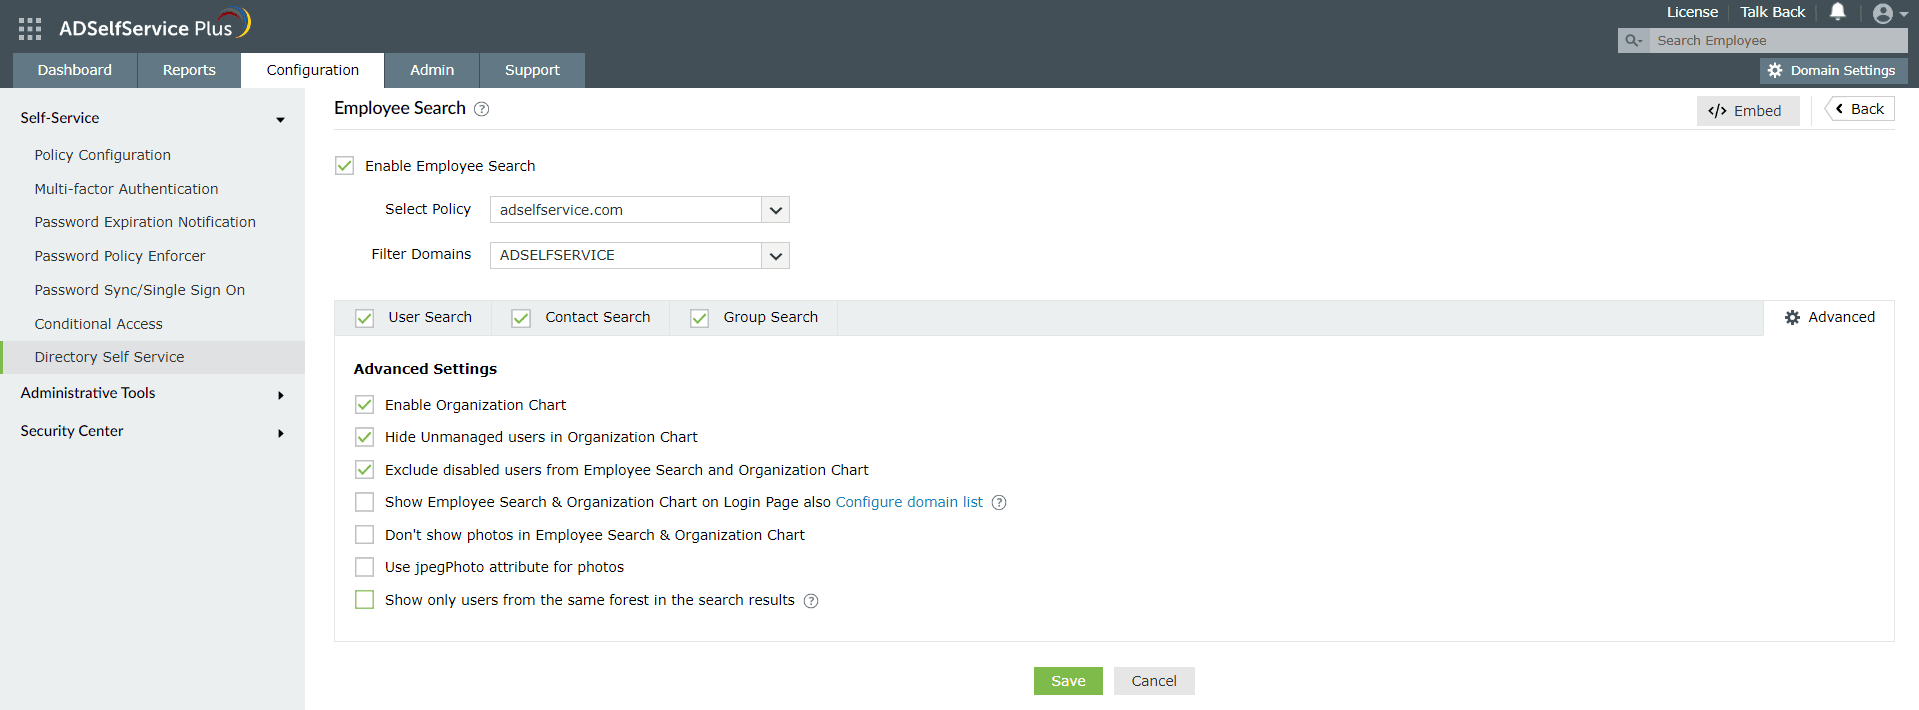Open the Configure domain list link

pos(909,502)
